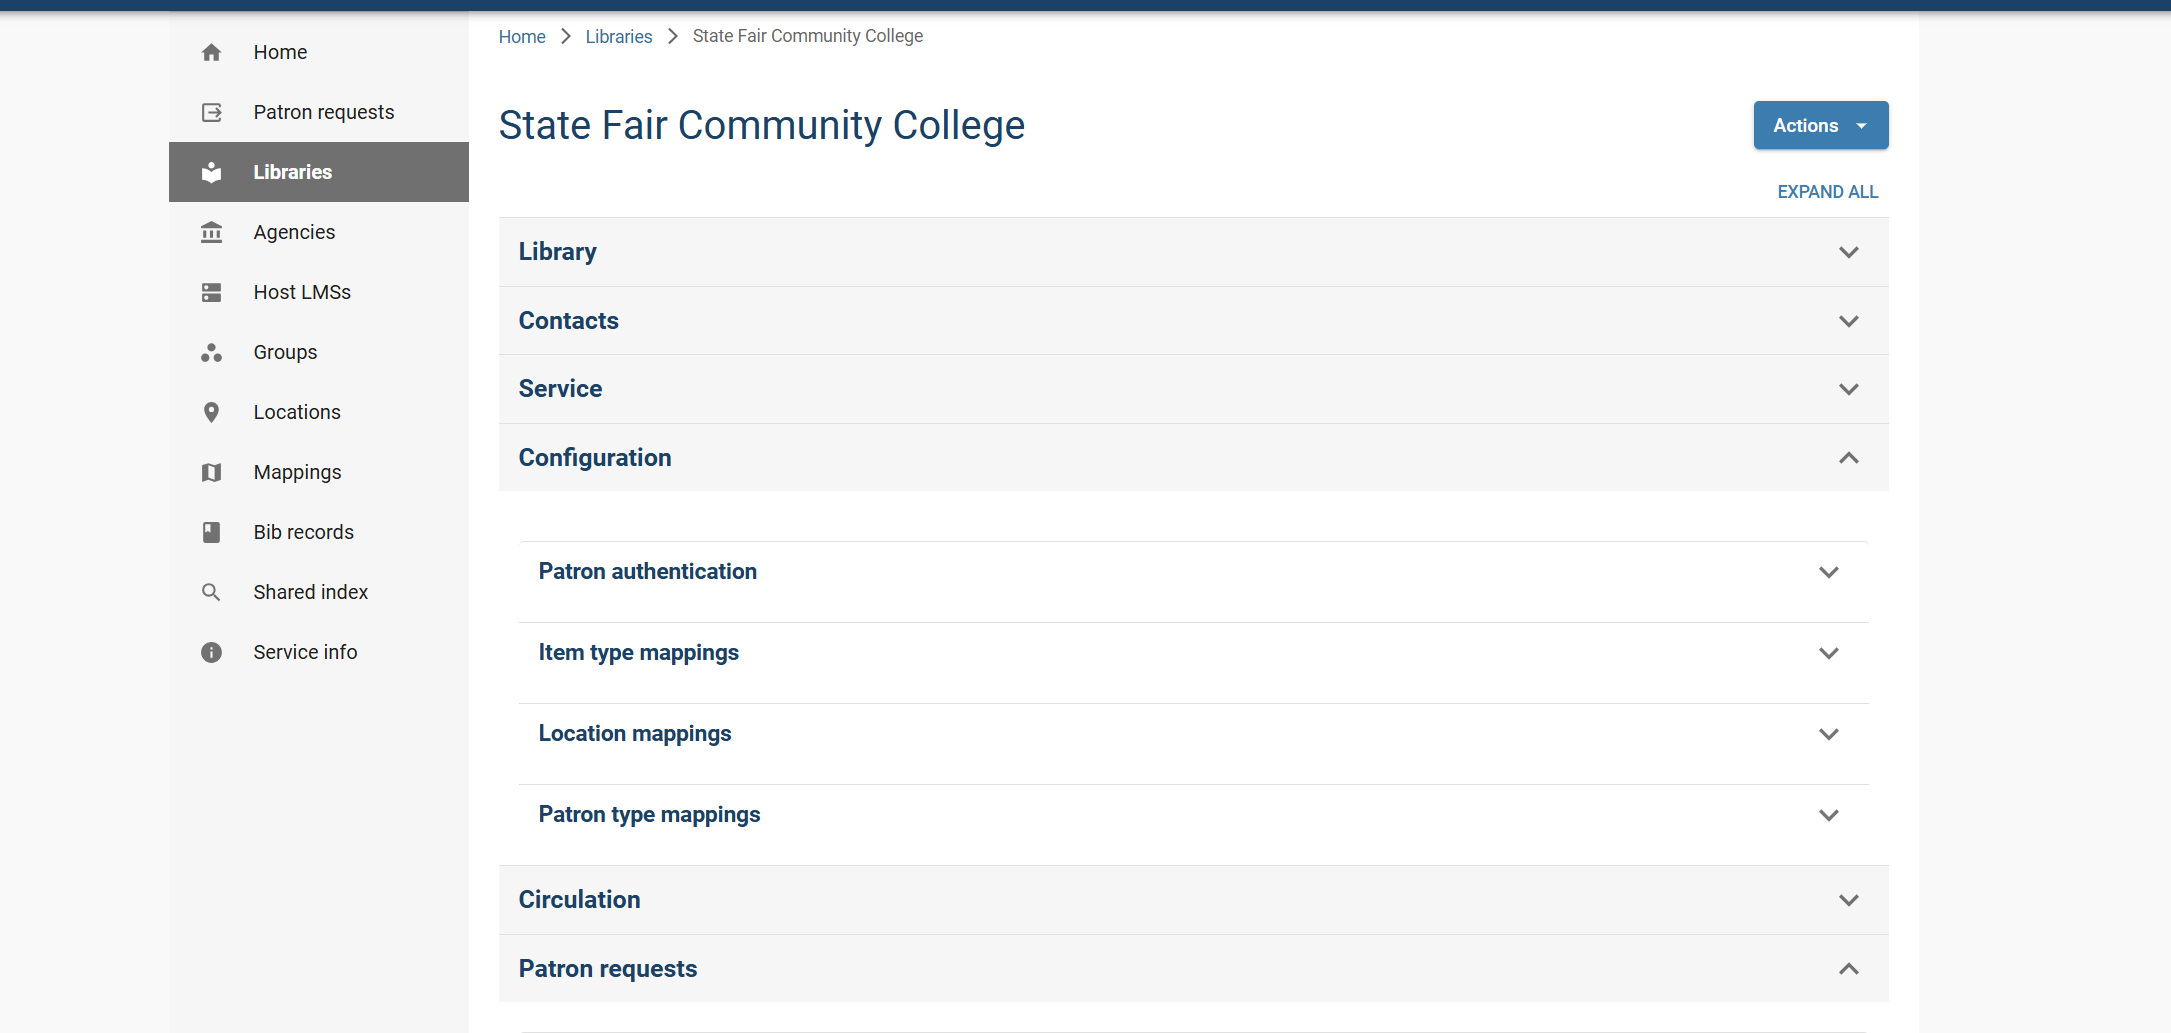Expand Patron authentication subsection
Viewport: 2171px width, 1033px height.
[1193, 572]
